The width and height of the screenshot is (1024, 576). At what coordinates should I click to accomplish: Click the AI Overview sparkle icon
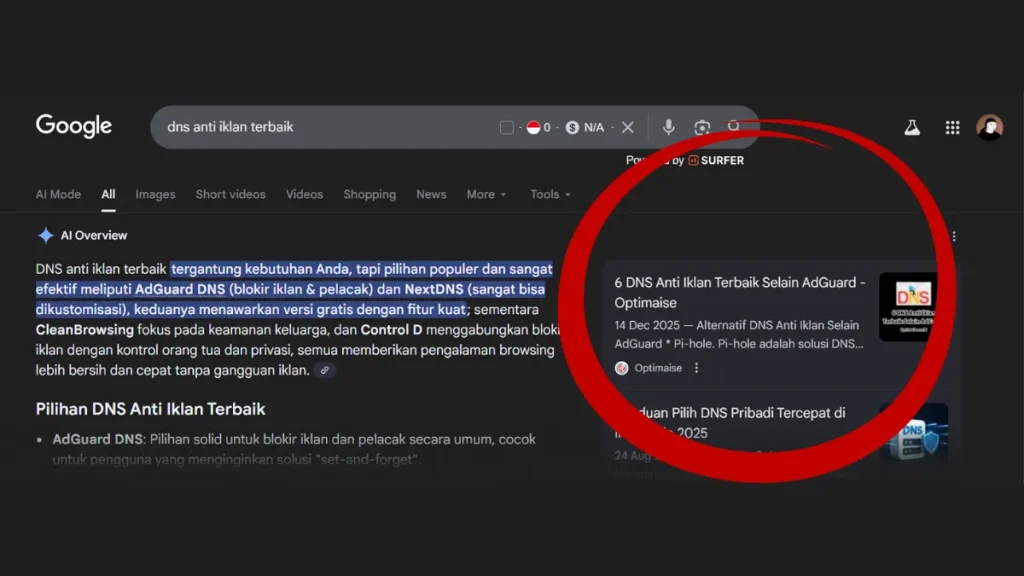[x=46, y=234]
